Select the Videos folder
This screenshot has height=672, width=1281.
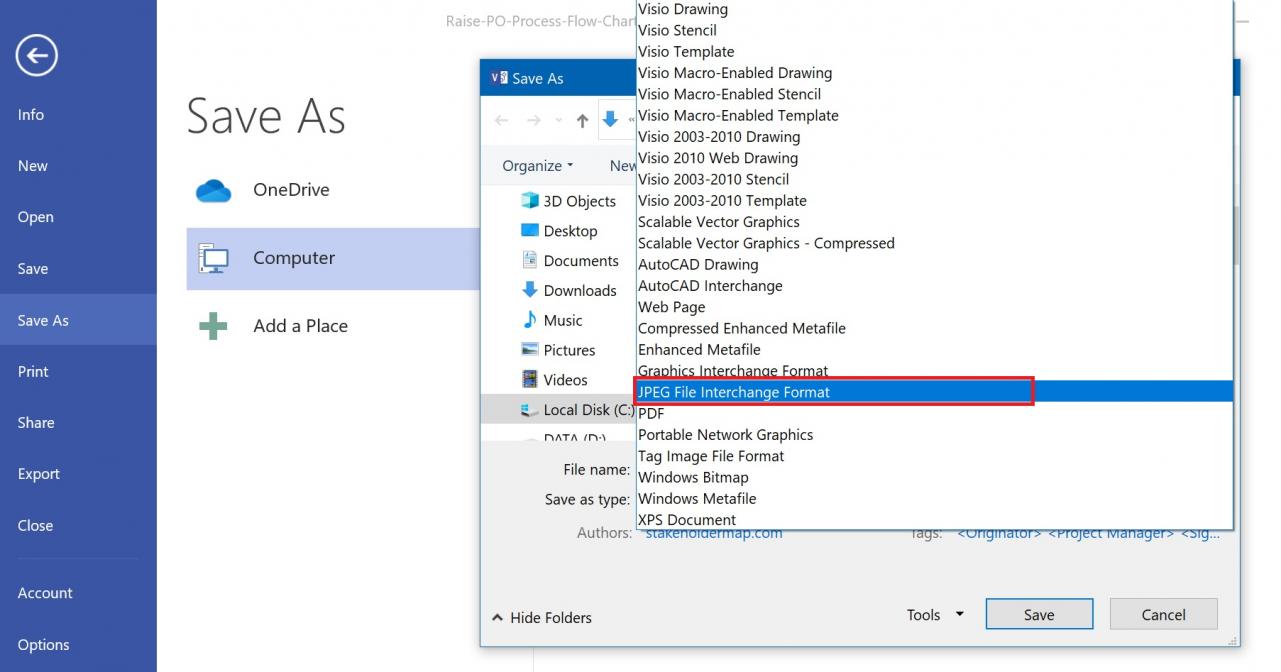(x=566, y=379)
